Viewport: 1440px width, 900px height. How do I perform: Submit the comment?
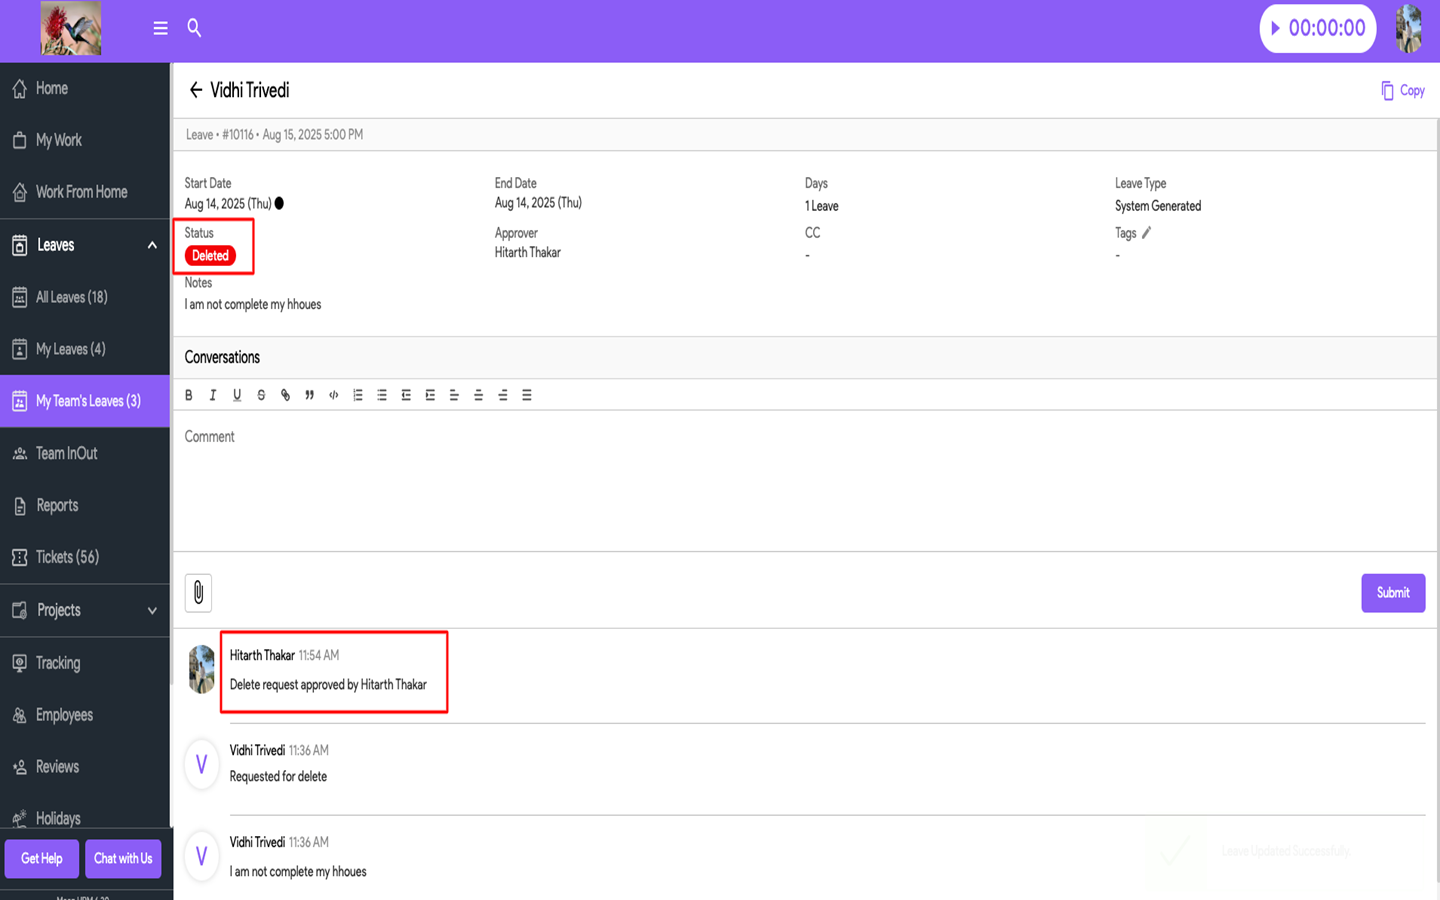tap(1393, 593)
